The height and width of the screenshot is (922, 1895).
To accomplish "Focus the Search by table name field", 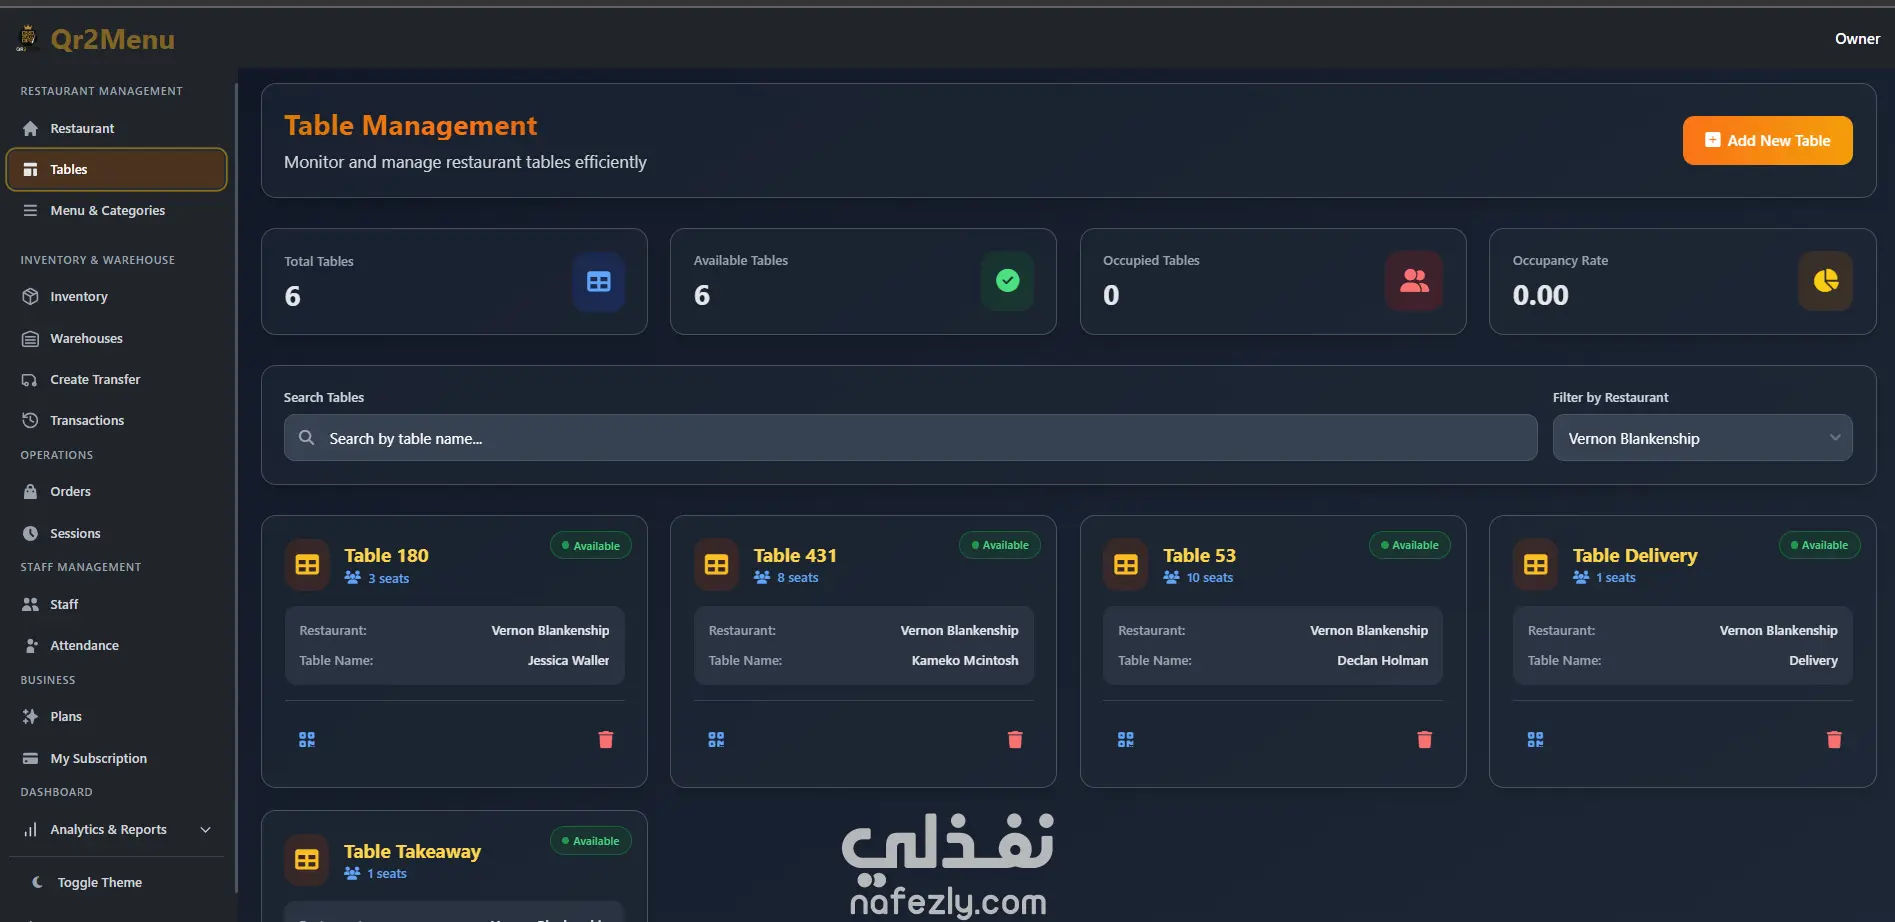I will click(910, 438).
